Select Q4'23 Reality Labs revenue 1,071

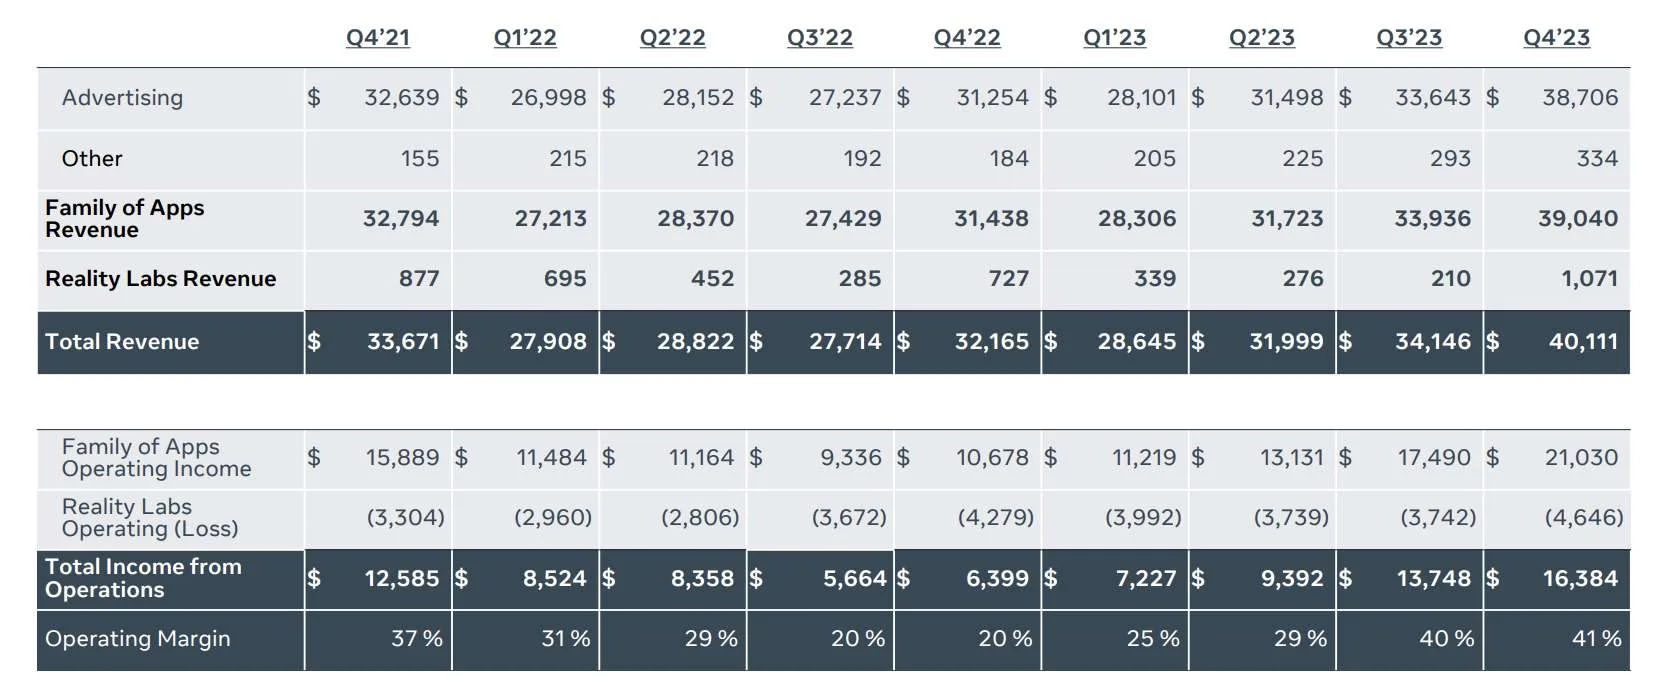coord(1590,279)
